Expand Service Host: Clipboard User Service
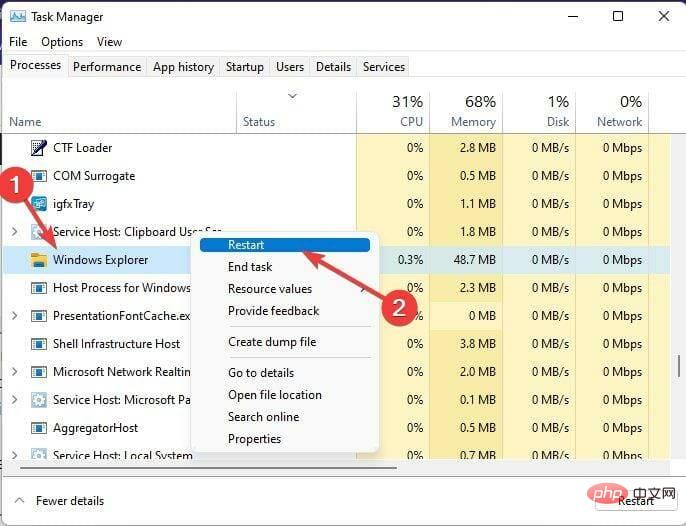 tap(14, 232)
